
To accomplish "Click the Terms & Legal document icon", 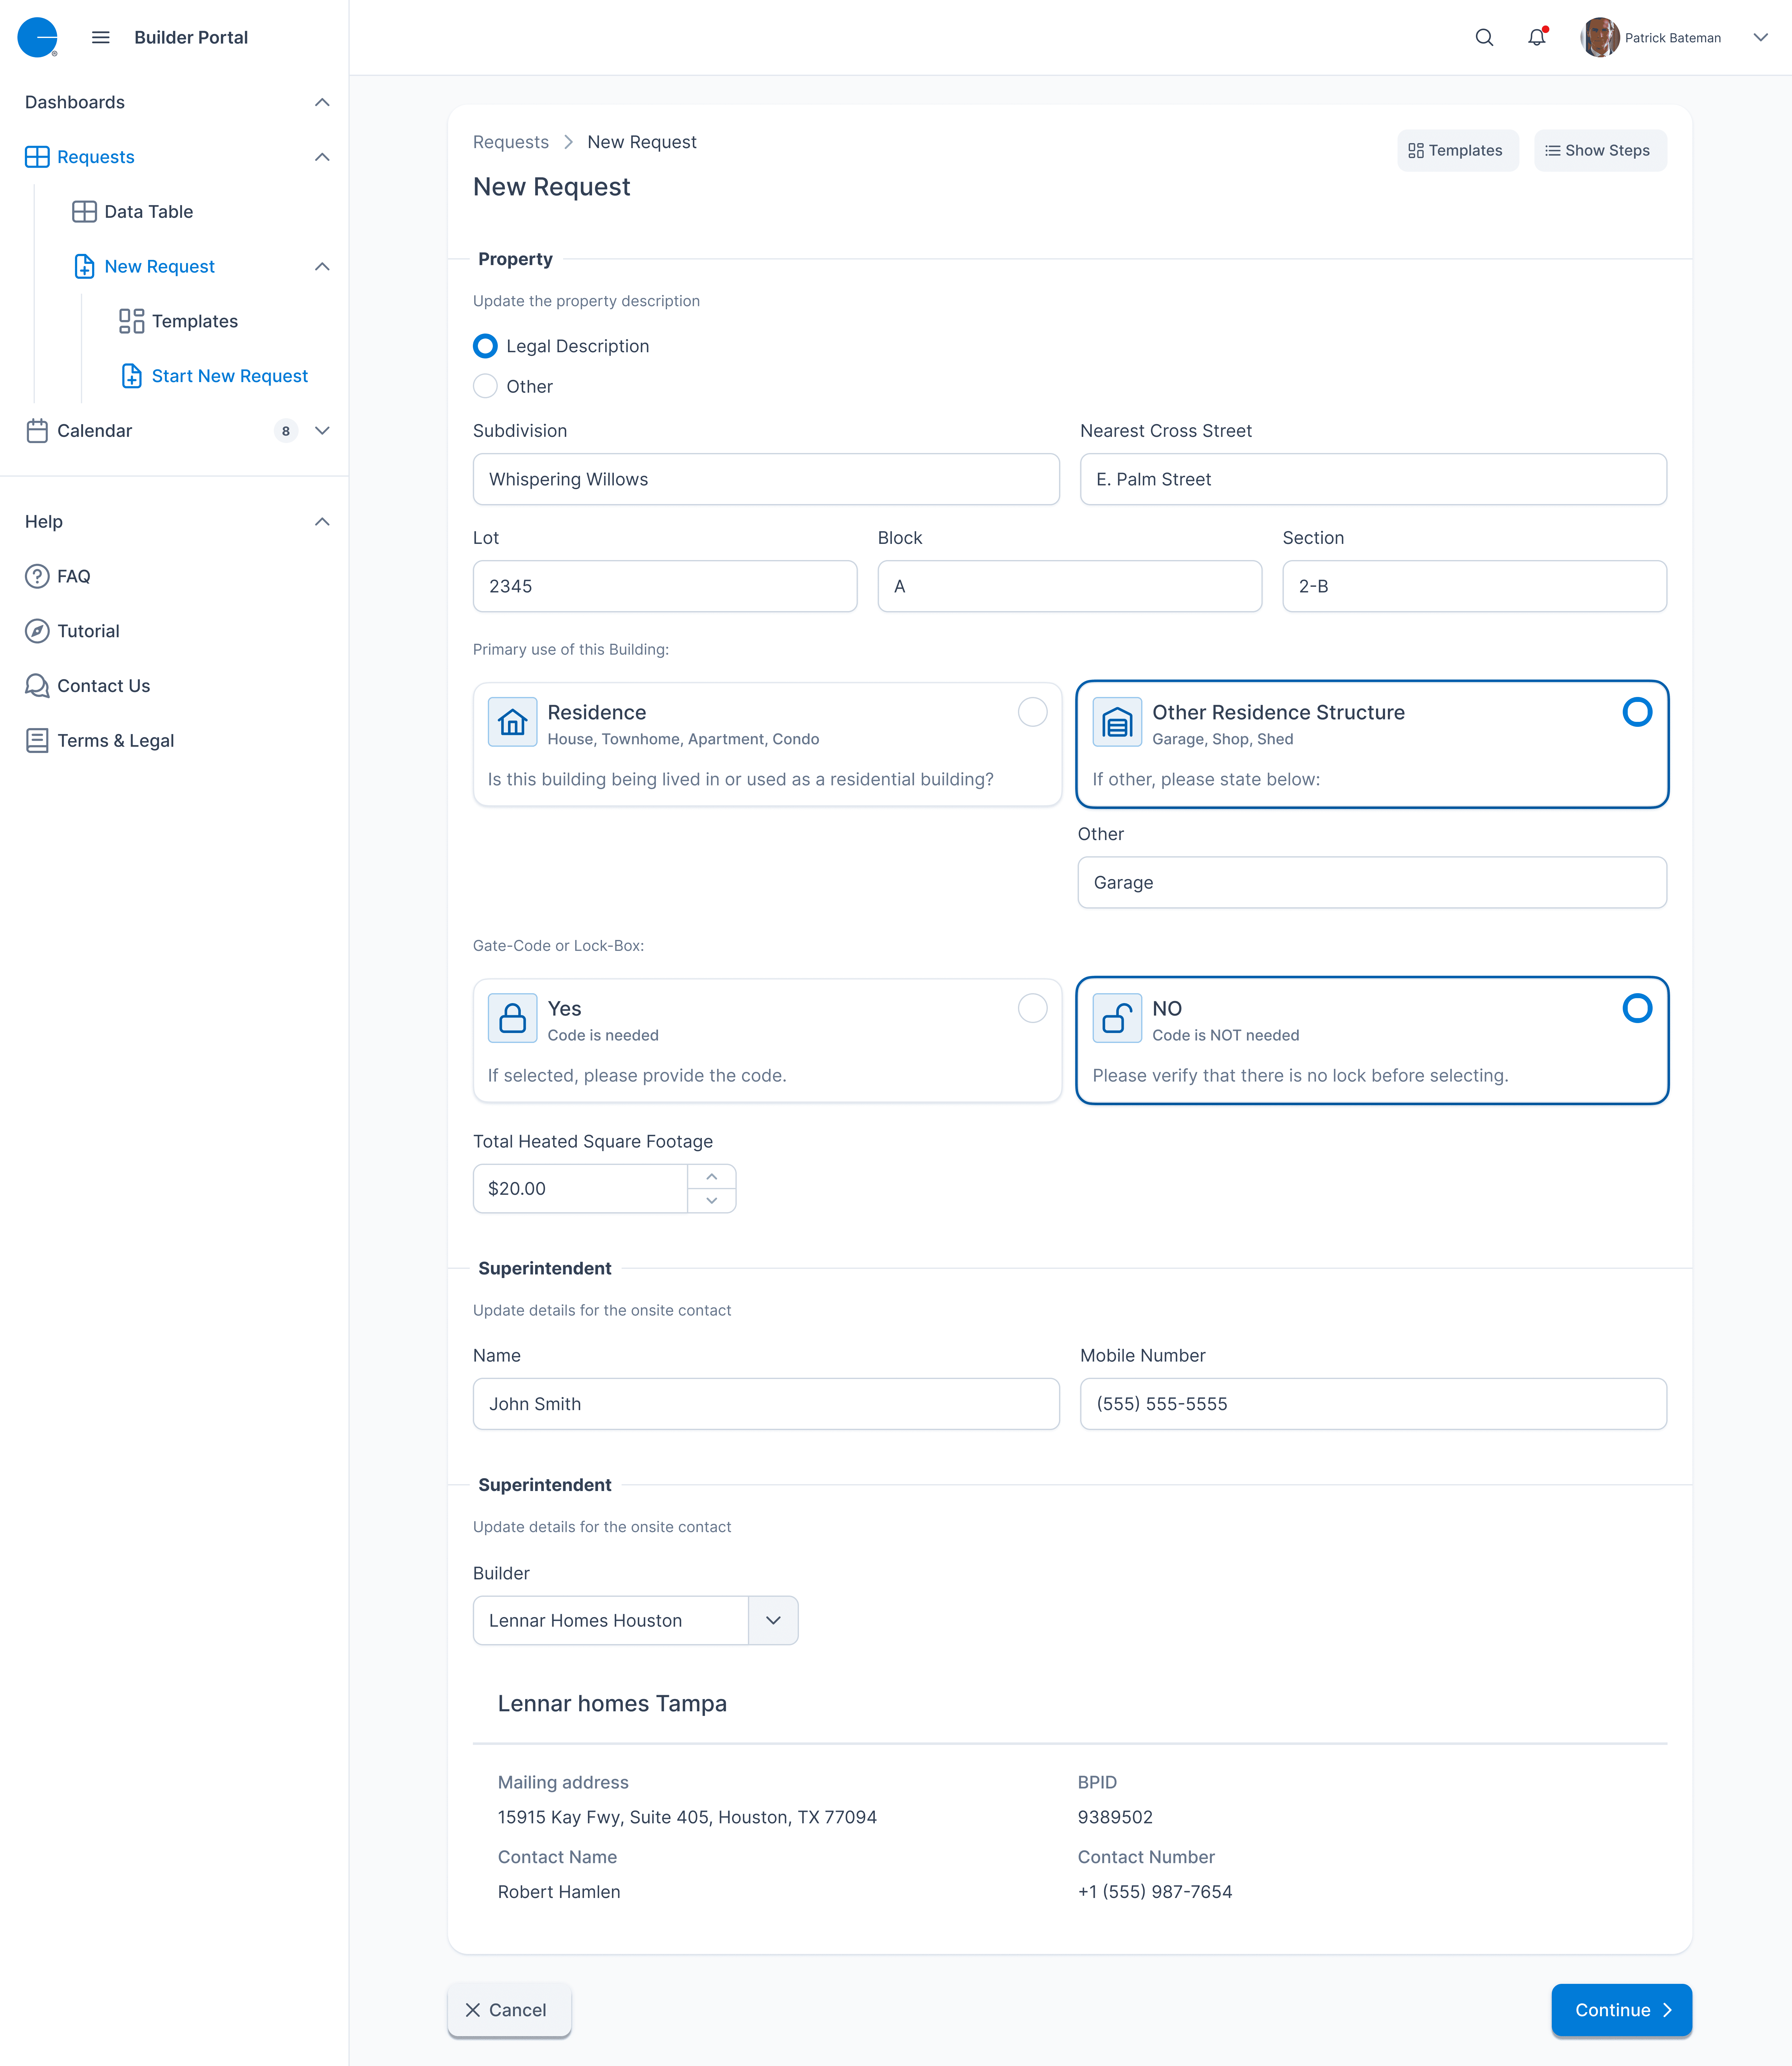I will 37,740.
